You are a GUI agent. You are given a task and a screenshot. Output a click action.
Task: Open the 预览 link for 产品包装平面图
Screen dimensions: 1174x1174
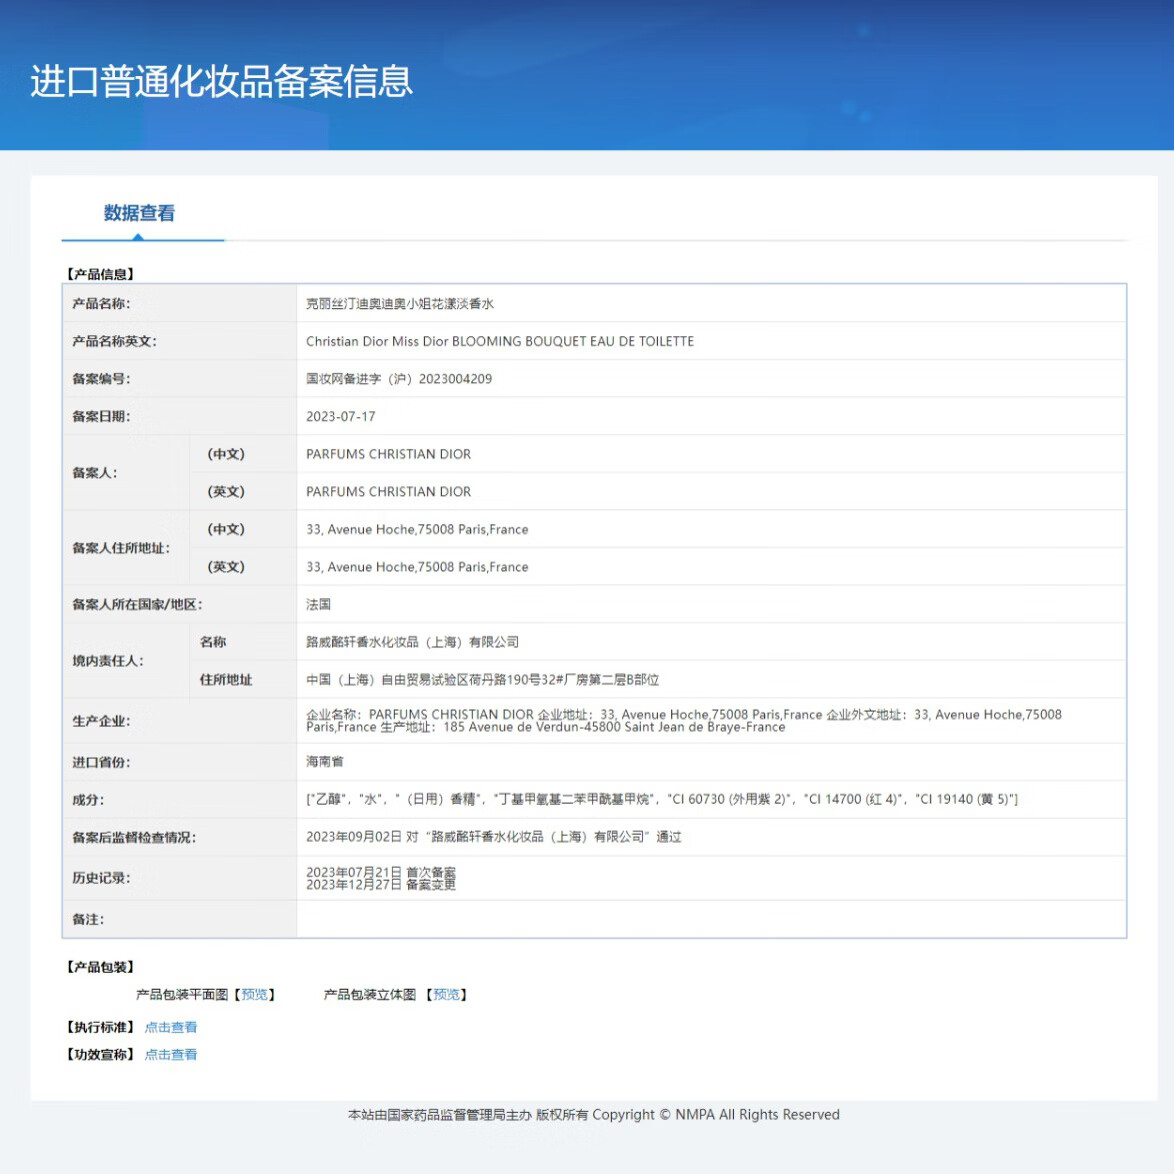tap(252, 994)
